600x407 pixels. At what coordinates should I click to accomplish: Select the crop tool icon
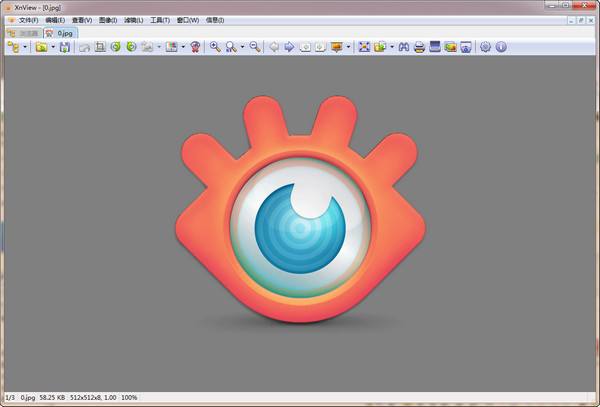pos(100,47)
